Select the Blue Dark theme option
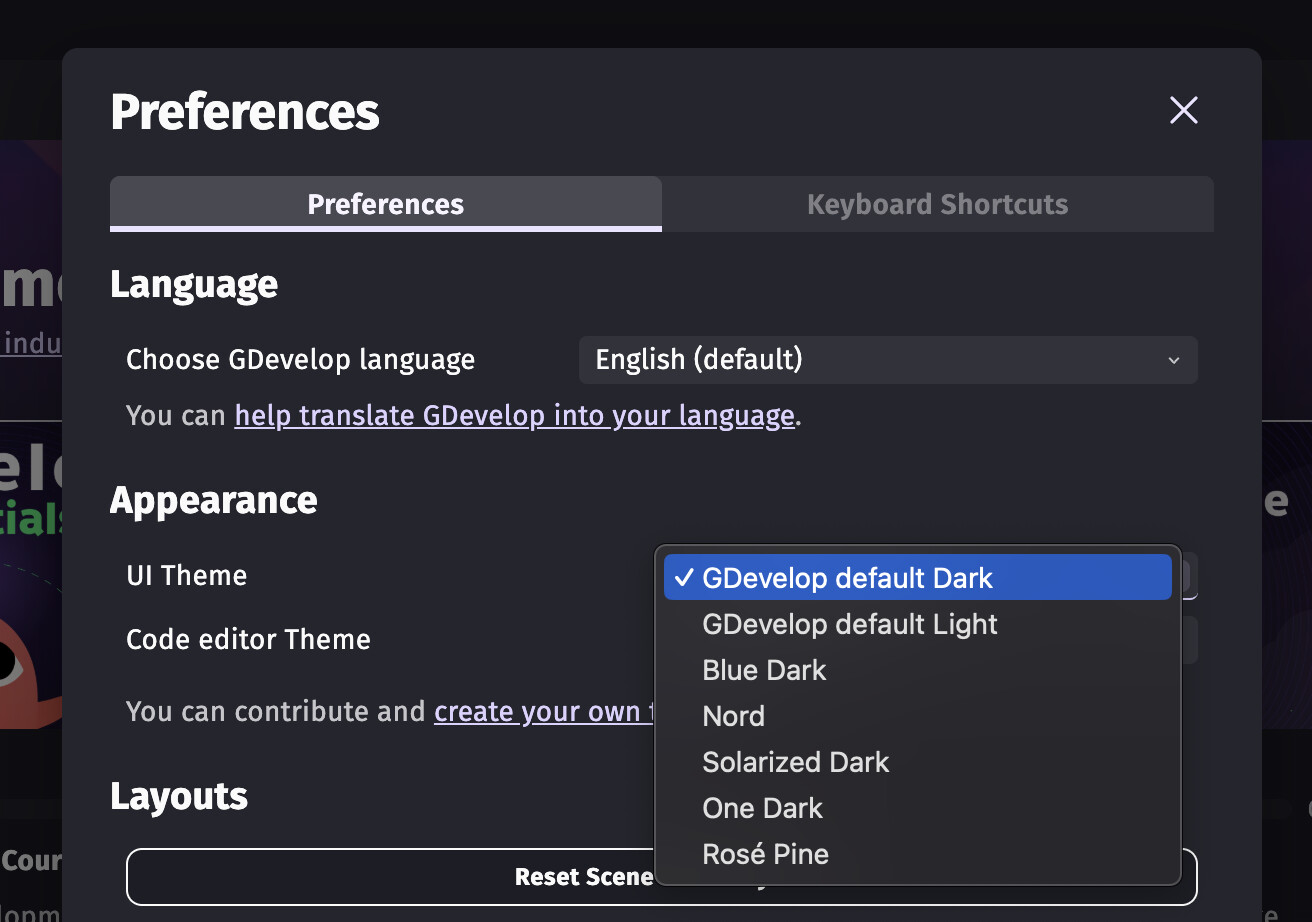 point(764,670)
